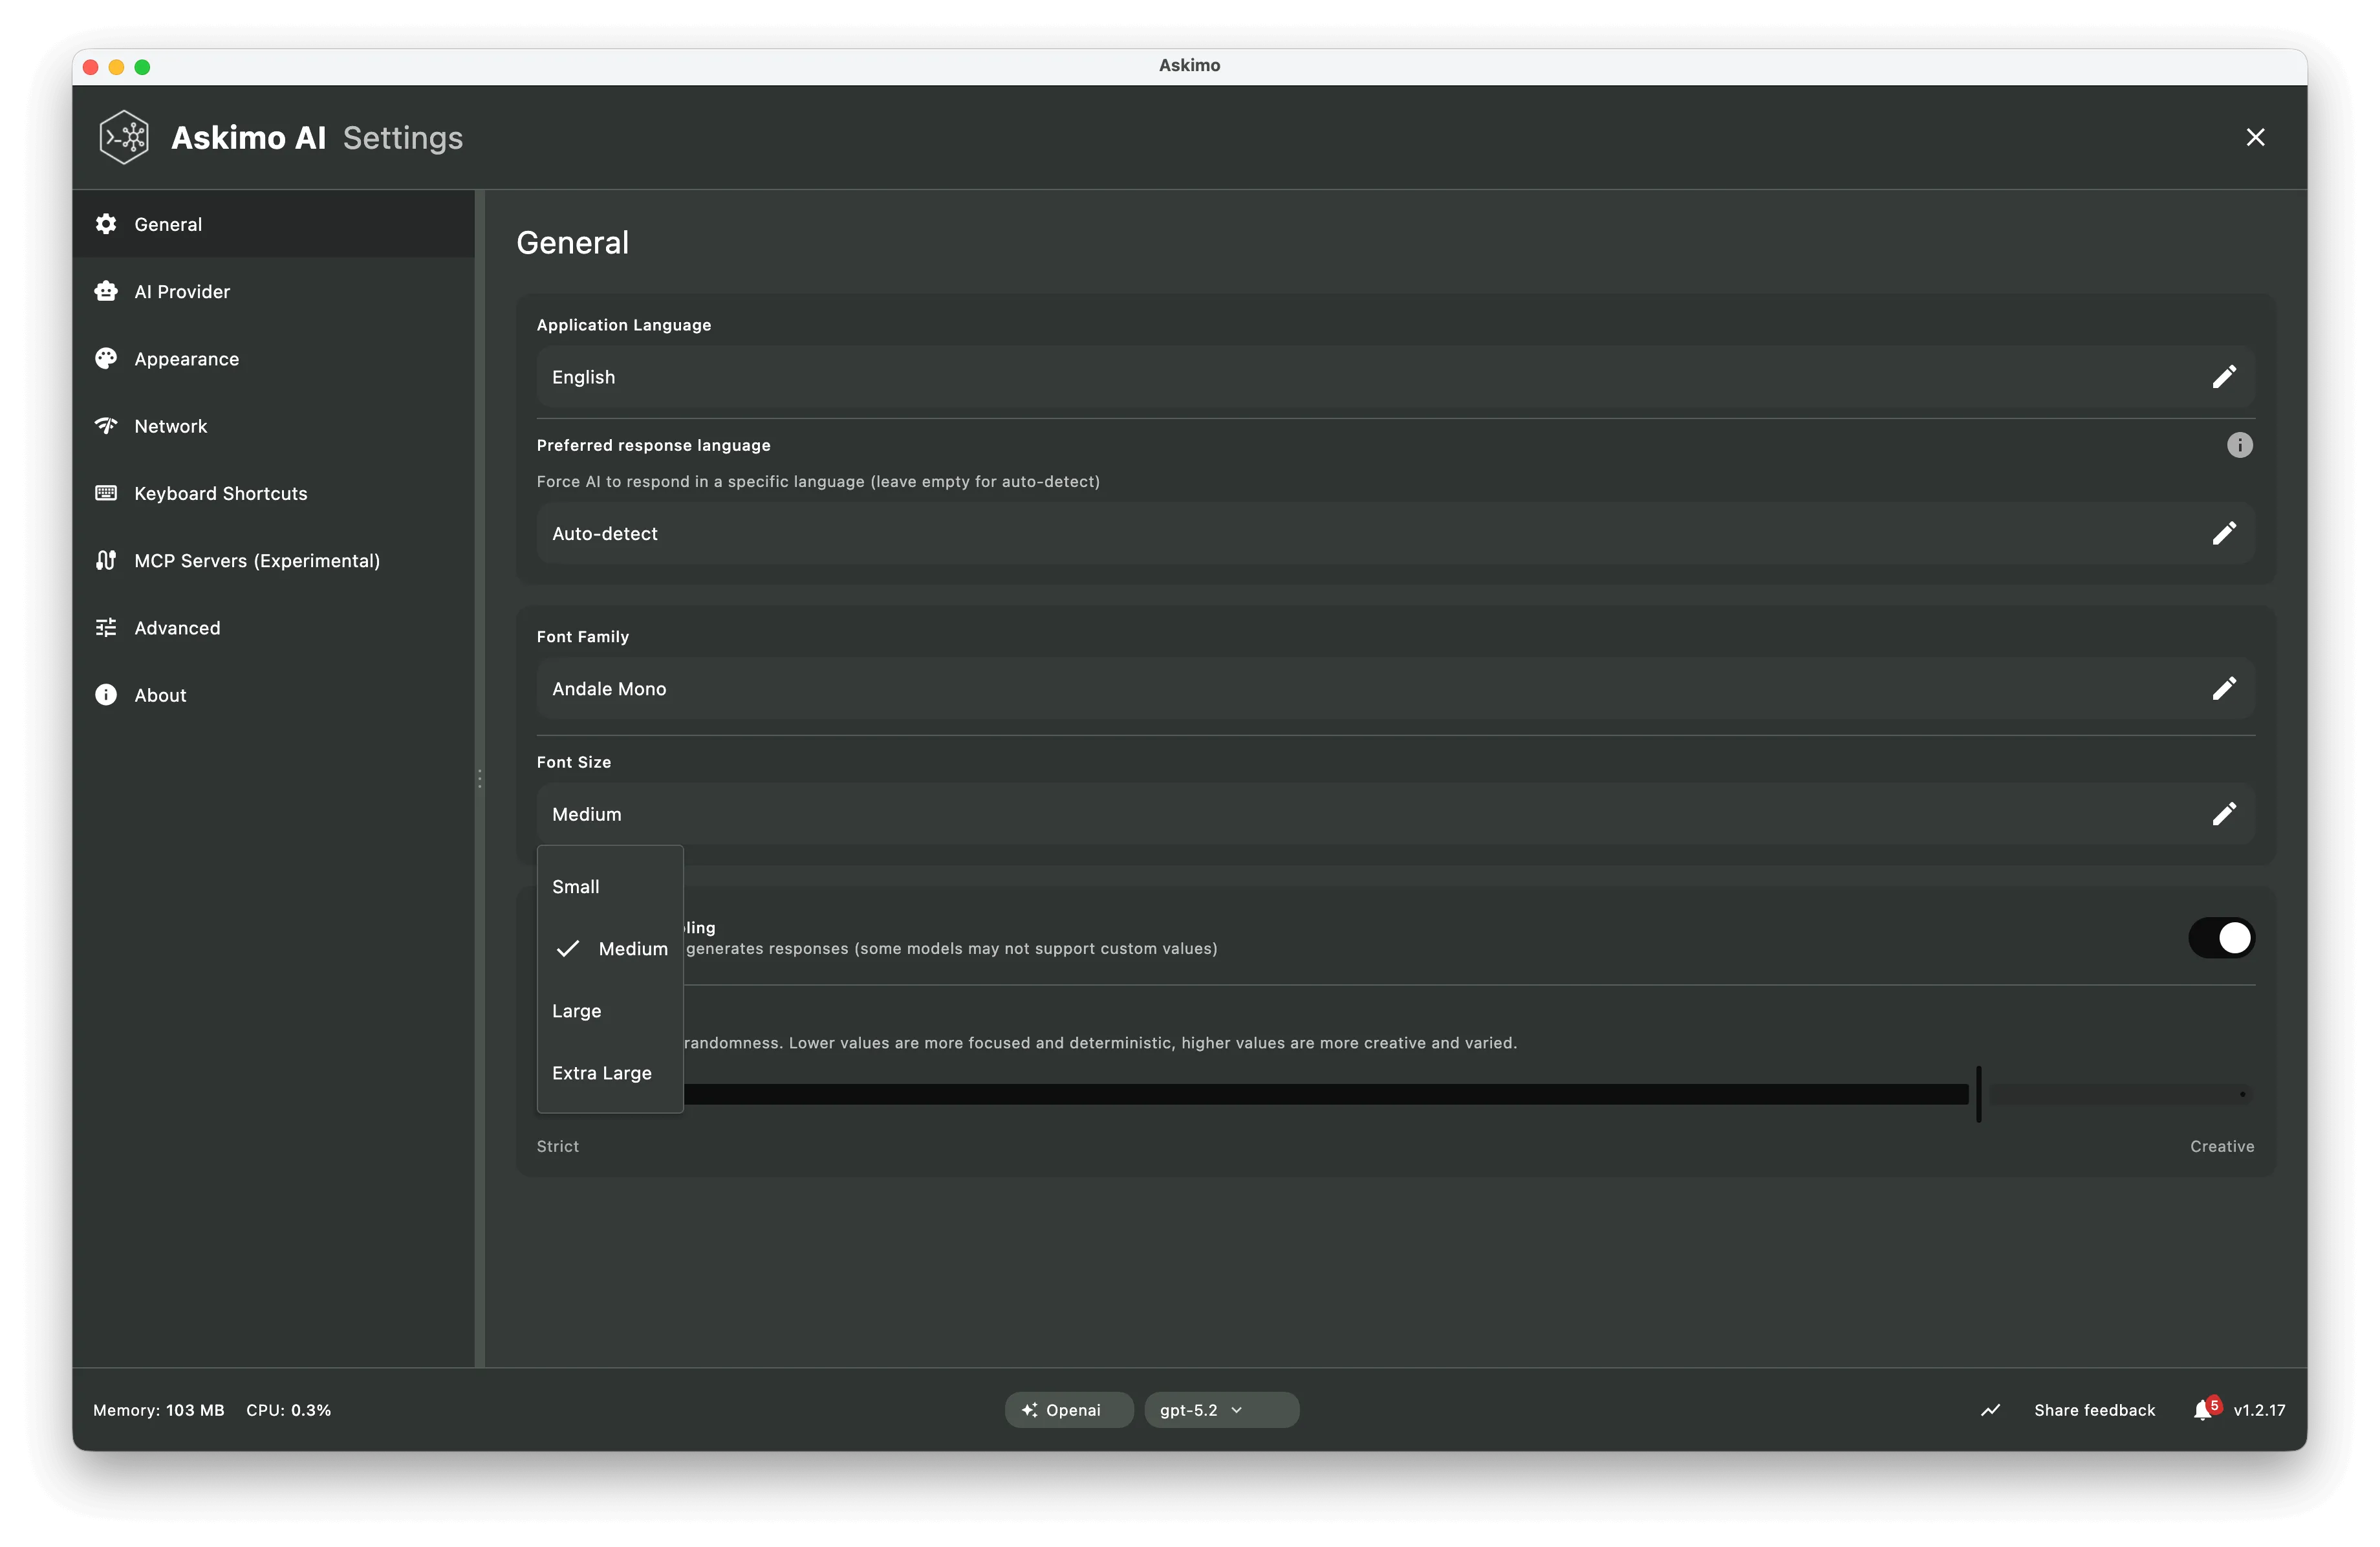
Task: Edit Application Language using the pencil icon
Action: (2224, 377)
